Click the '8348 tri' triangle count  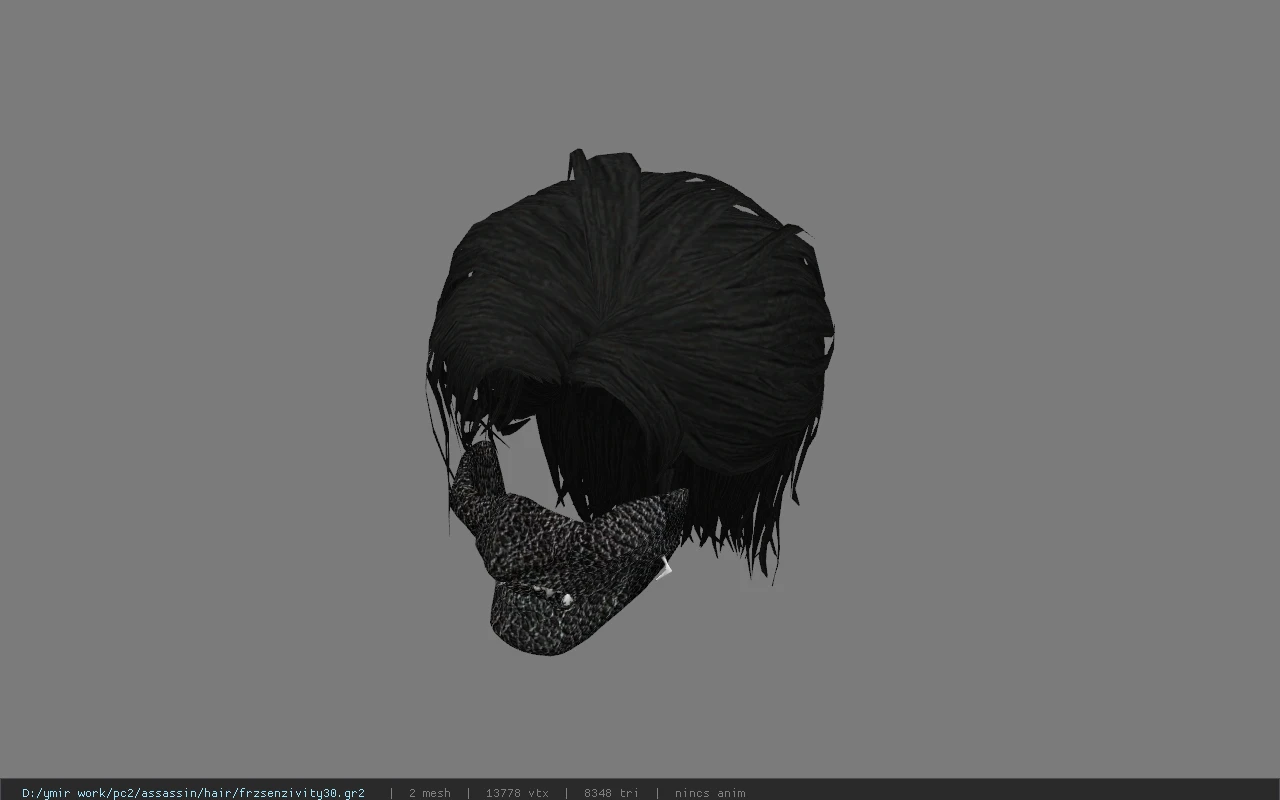click(x=611, y=793)
